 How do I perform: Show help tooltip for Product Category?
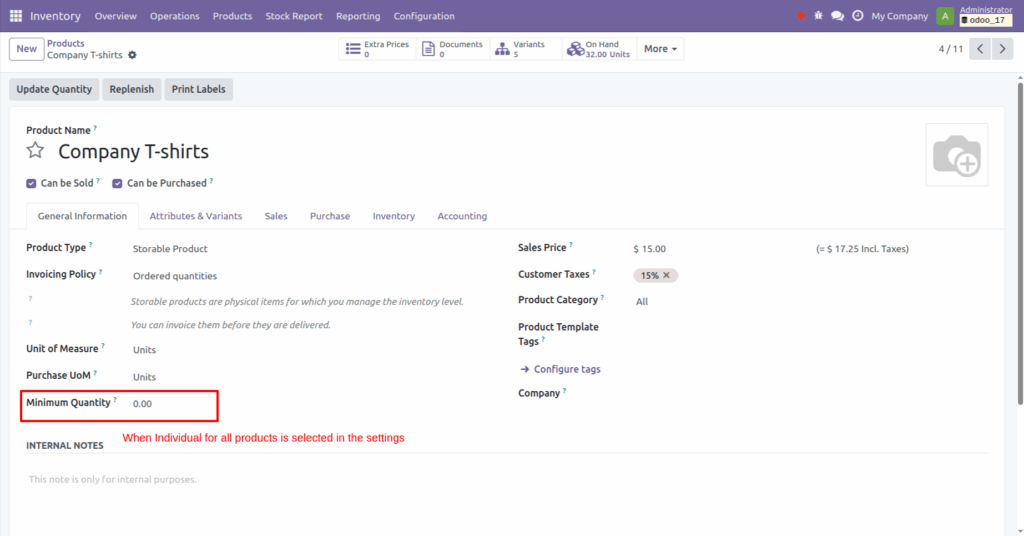pos(602,297)
